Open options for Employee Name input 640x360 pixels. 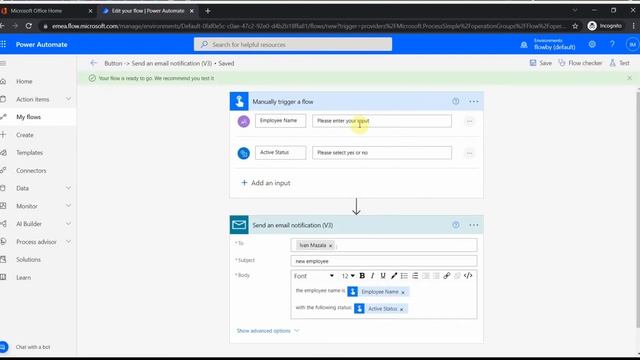click(469, 121)
